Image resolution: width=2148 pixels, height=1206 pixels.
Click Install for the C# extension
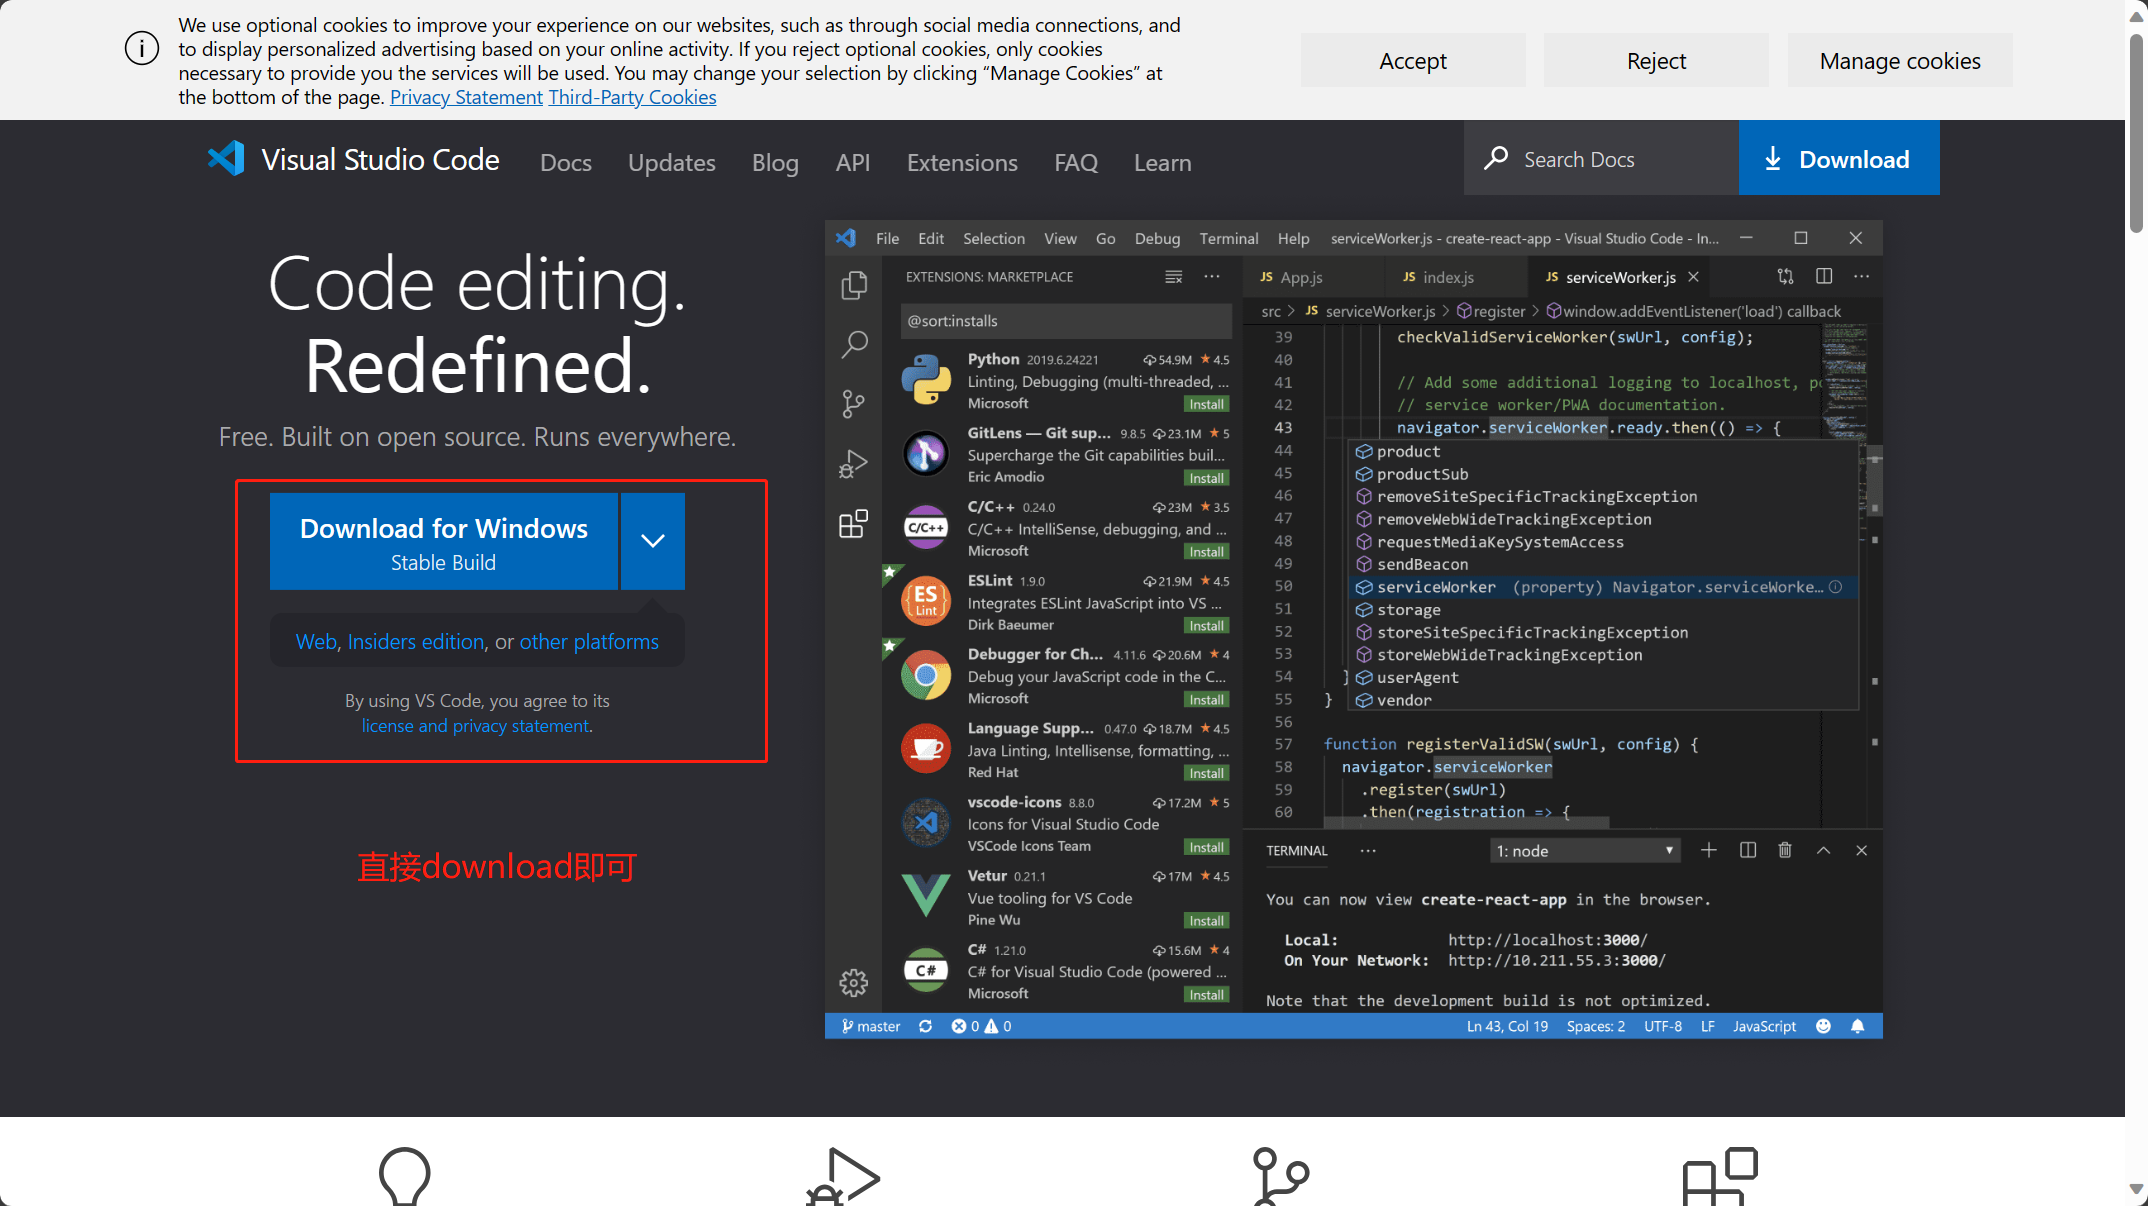1206,994
